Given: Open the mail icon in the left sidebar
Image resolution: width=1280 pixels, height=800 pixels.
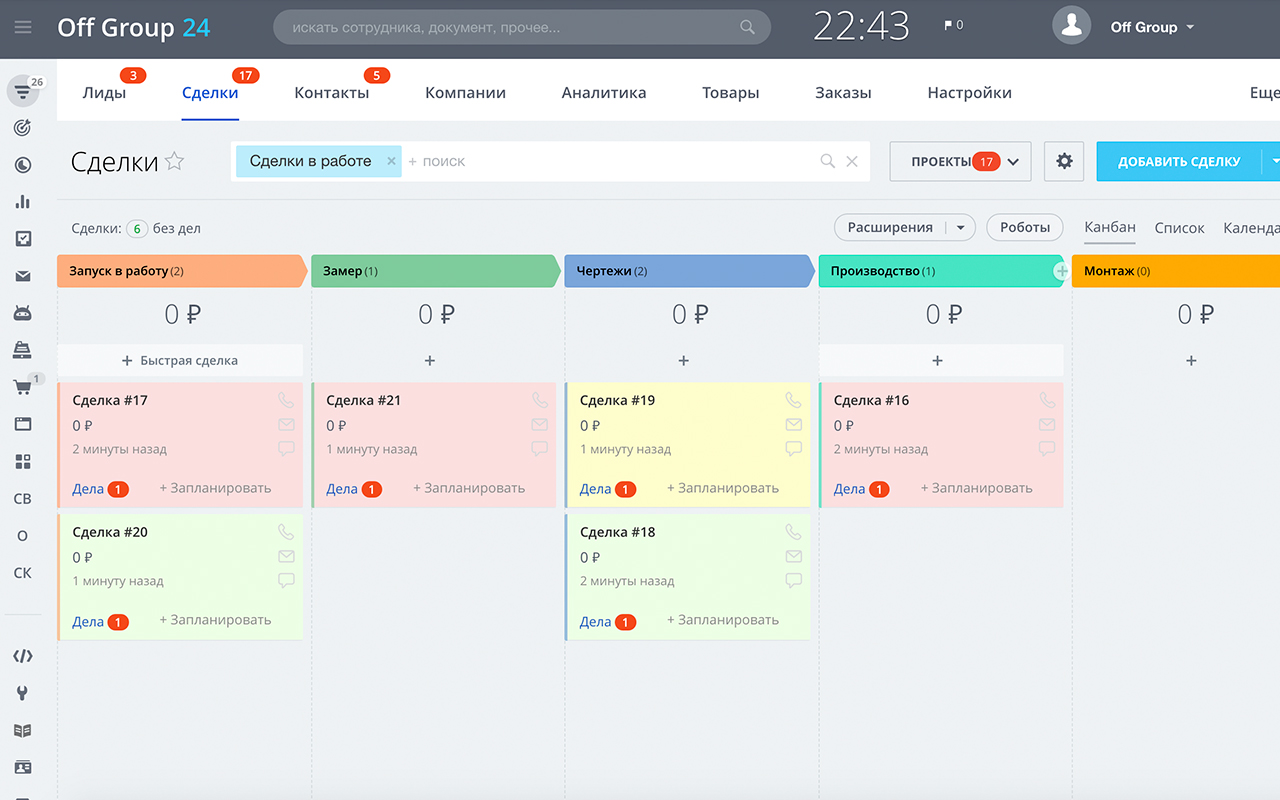Looking at the screenshot, I should point(22,276).
